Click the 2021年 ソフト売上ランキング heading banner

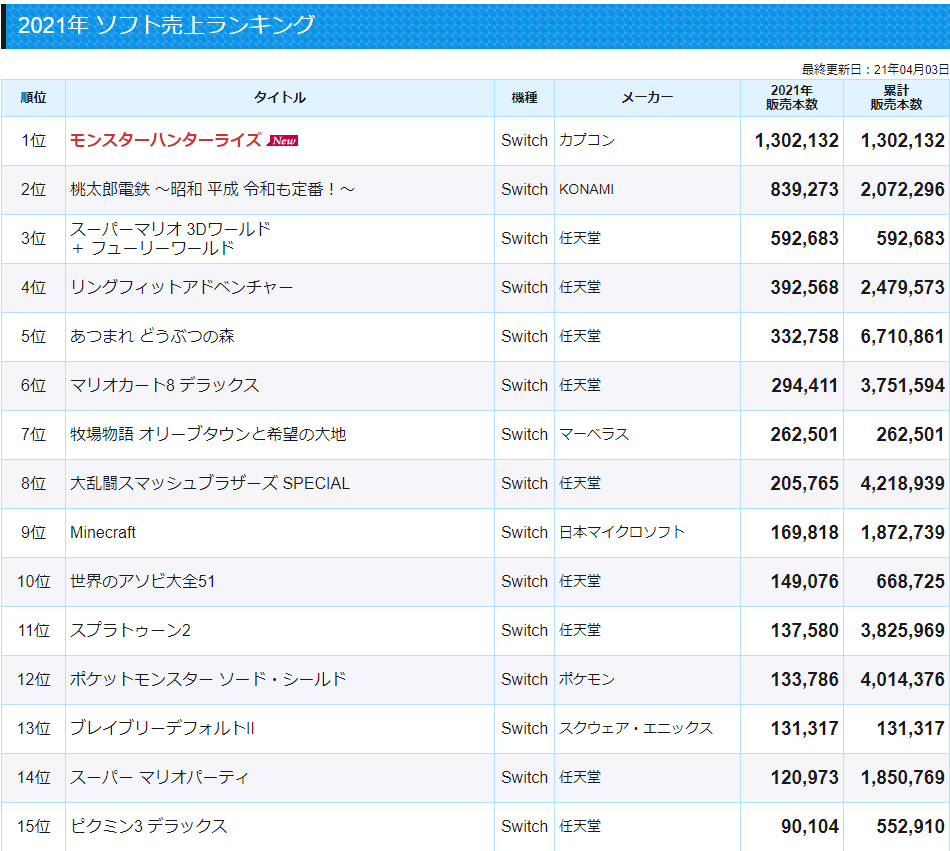167,25
